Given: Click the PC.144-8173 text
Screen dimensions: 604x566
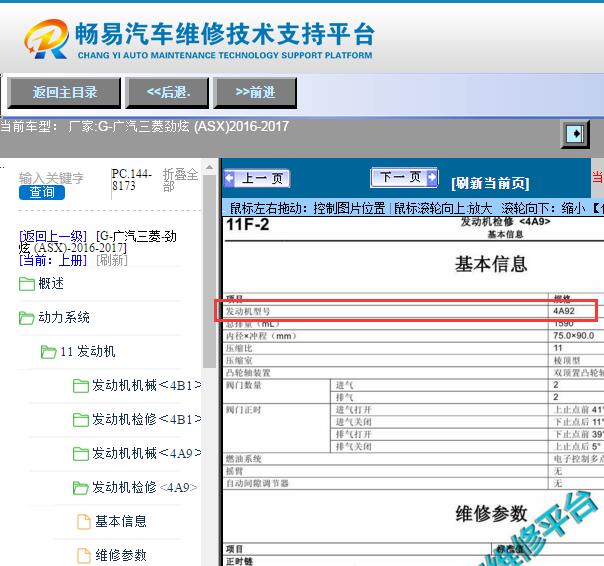Looking at the screenshot, I should pos(131,180).
